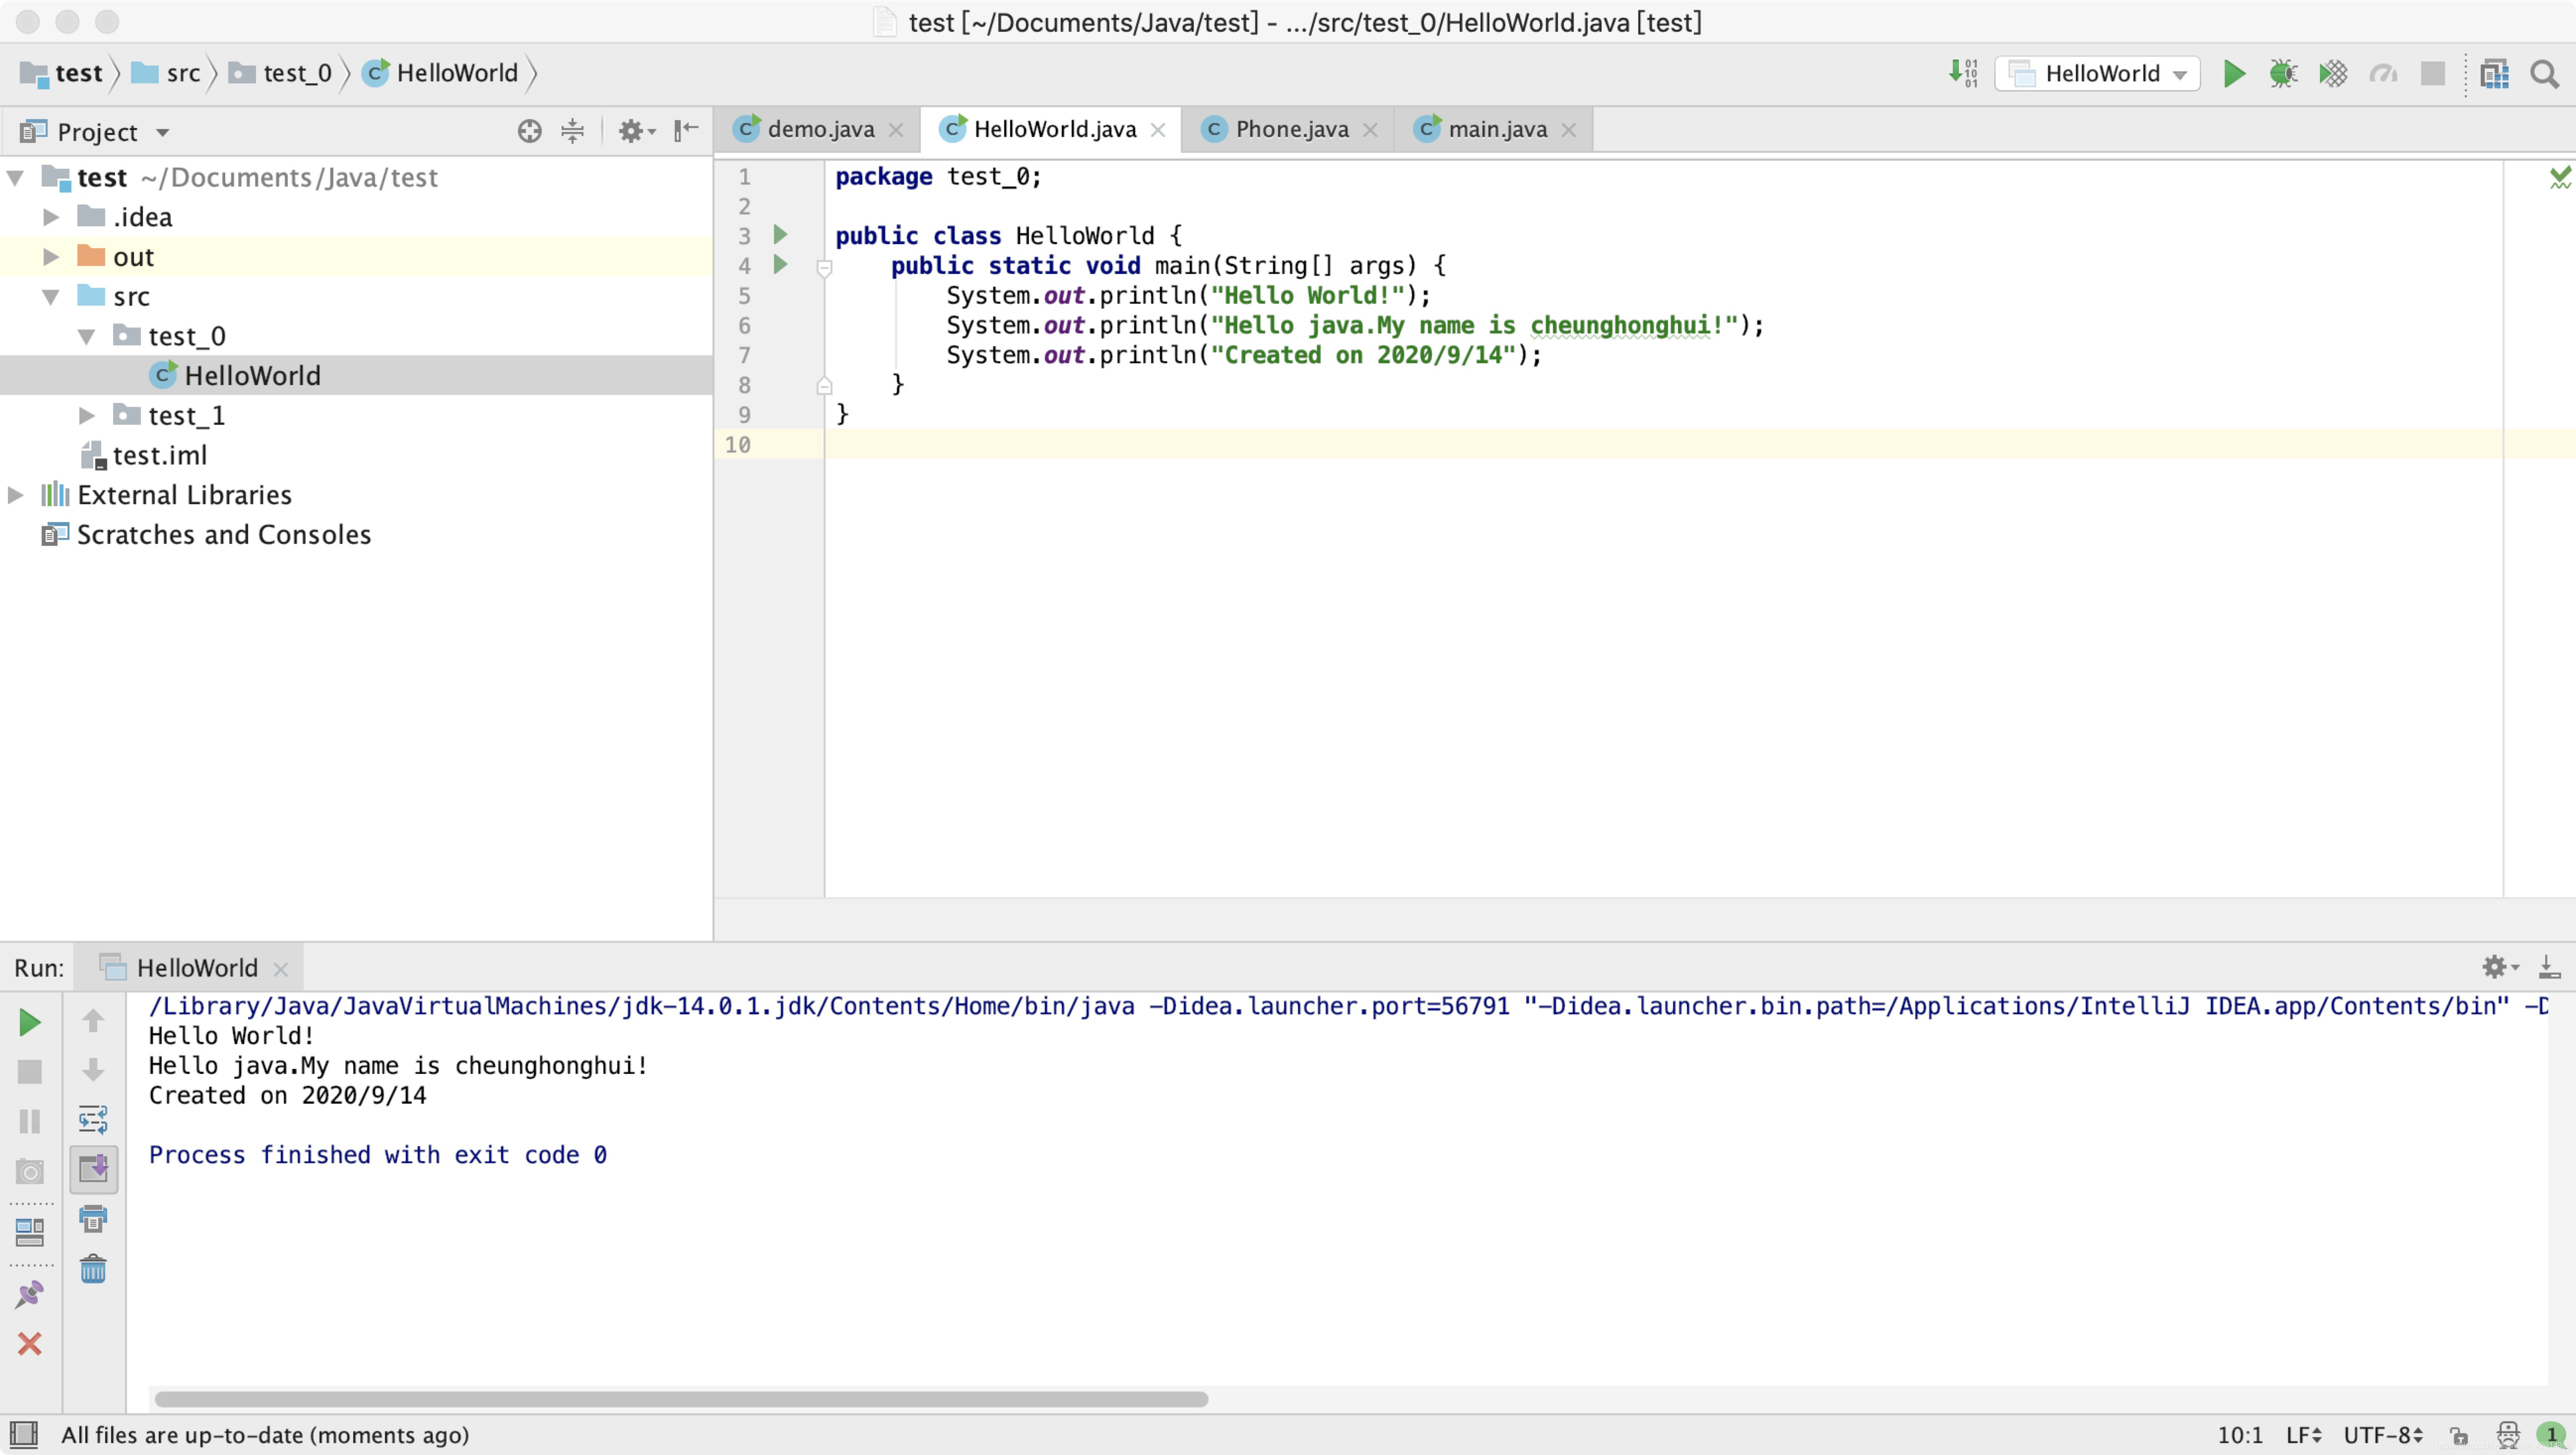Screen dimensions: 2576x1455
Task: Toggle Soft-Wrap in the console
Action: [x=93, y=1120]
